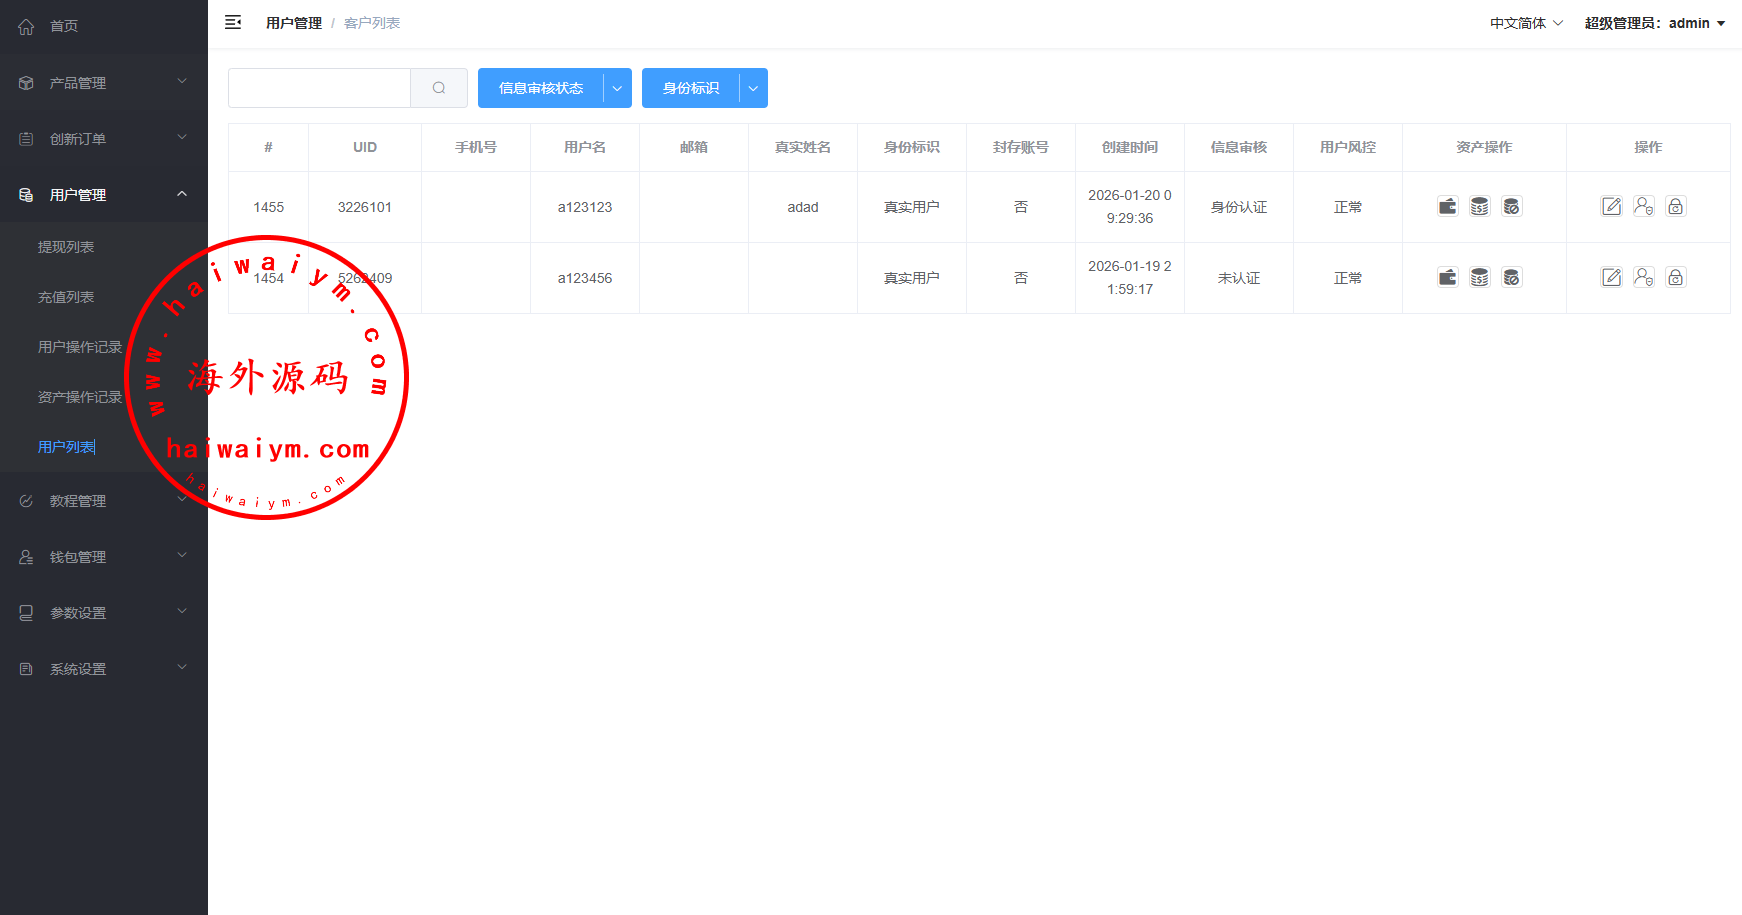Click the user shield icon for user a123123

point(1643,207)
